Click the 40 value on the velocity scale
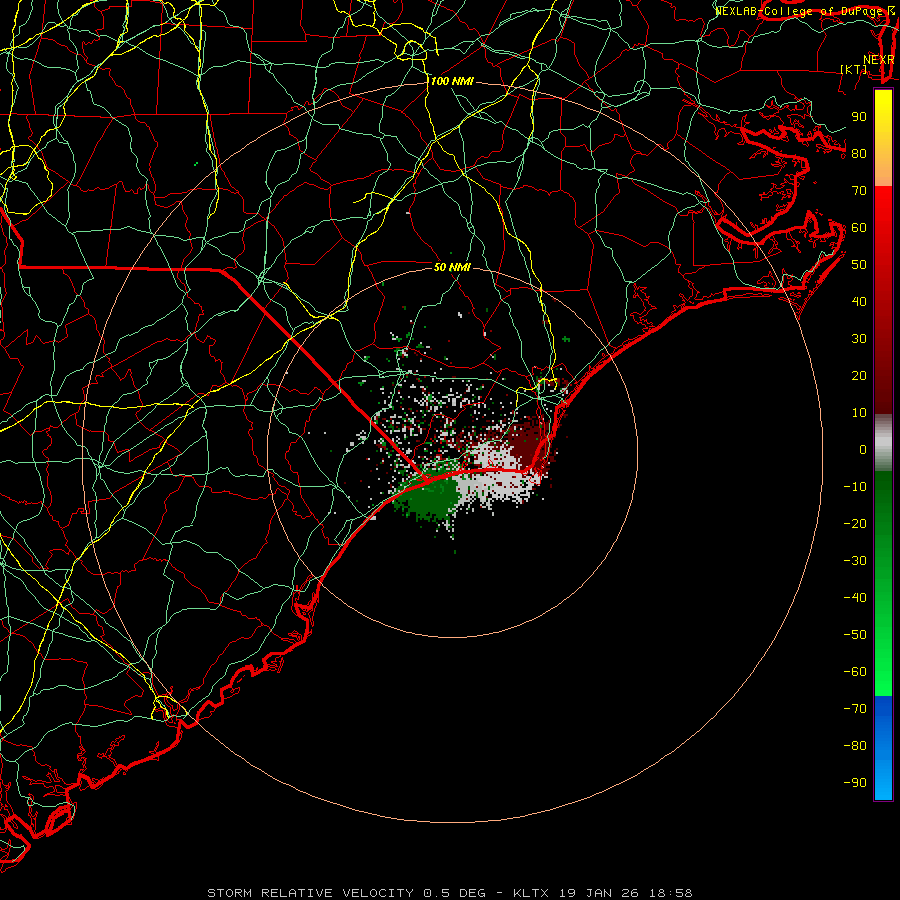 tap(859, 302)
